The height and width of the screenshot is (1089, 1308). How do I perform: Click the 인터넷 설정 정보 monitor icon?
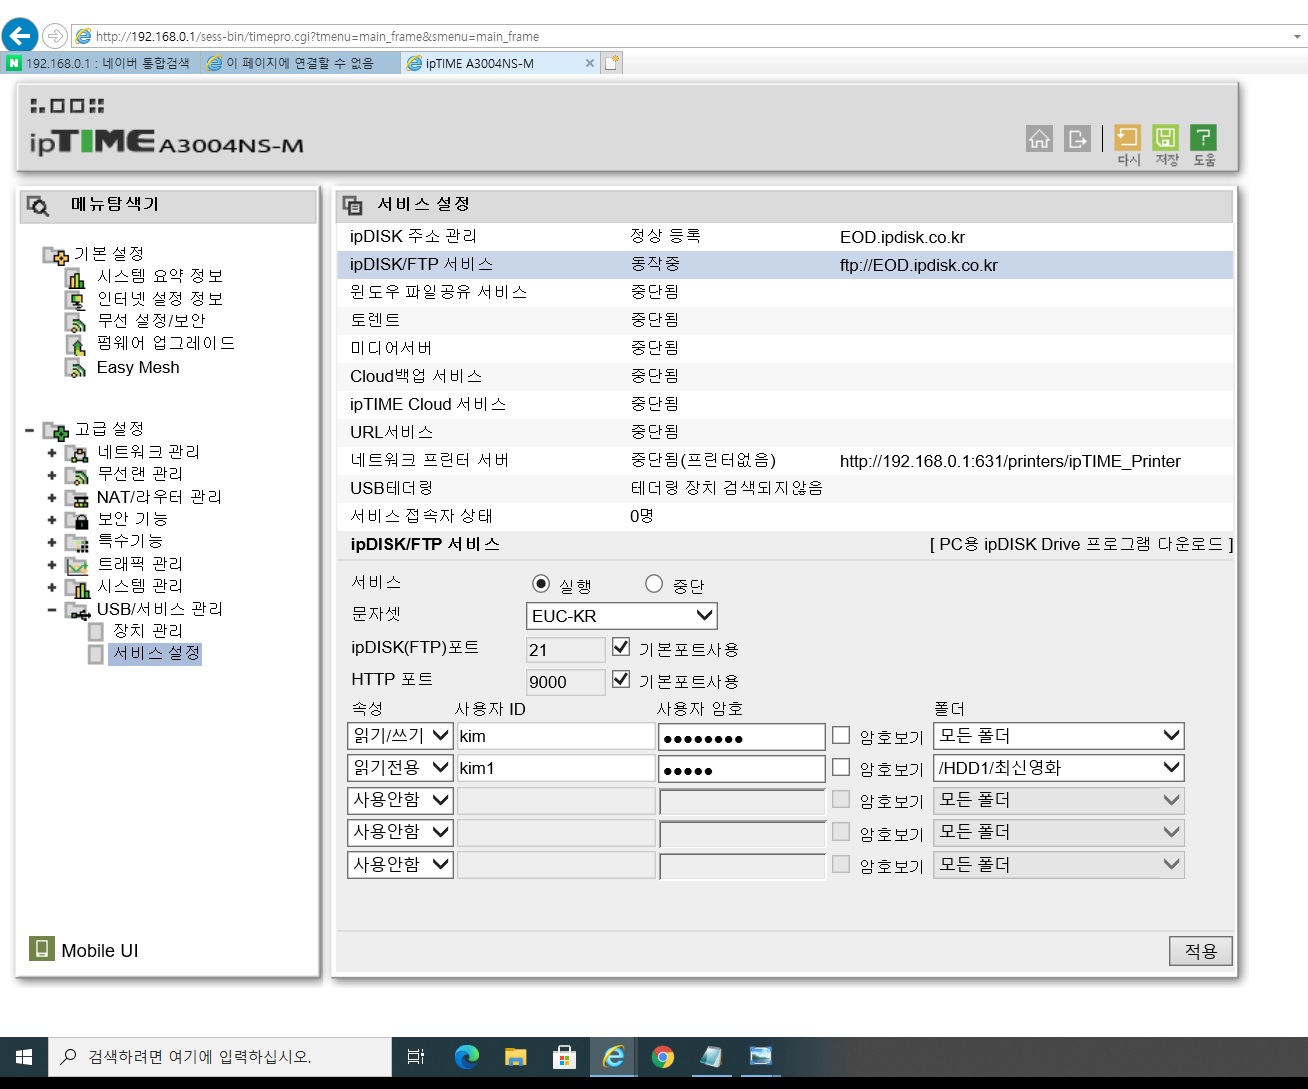[76, 300]
